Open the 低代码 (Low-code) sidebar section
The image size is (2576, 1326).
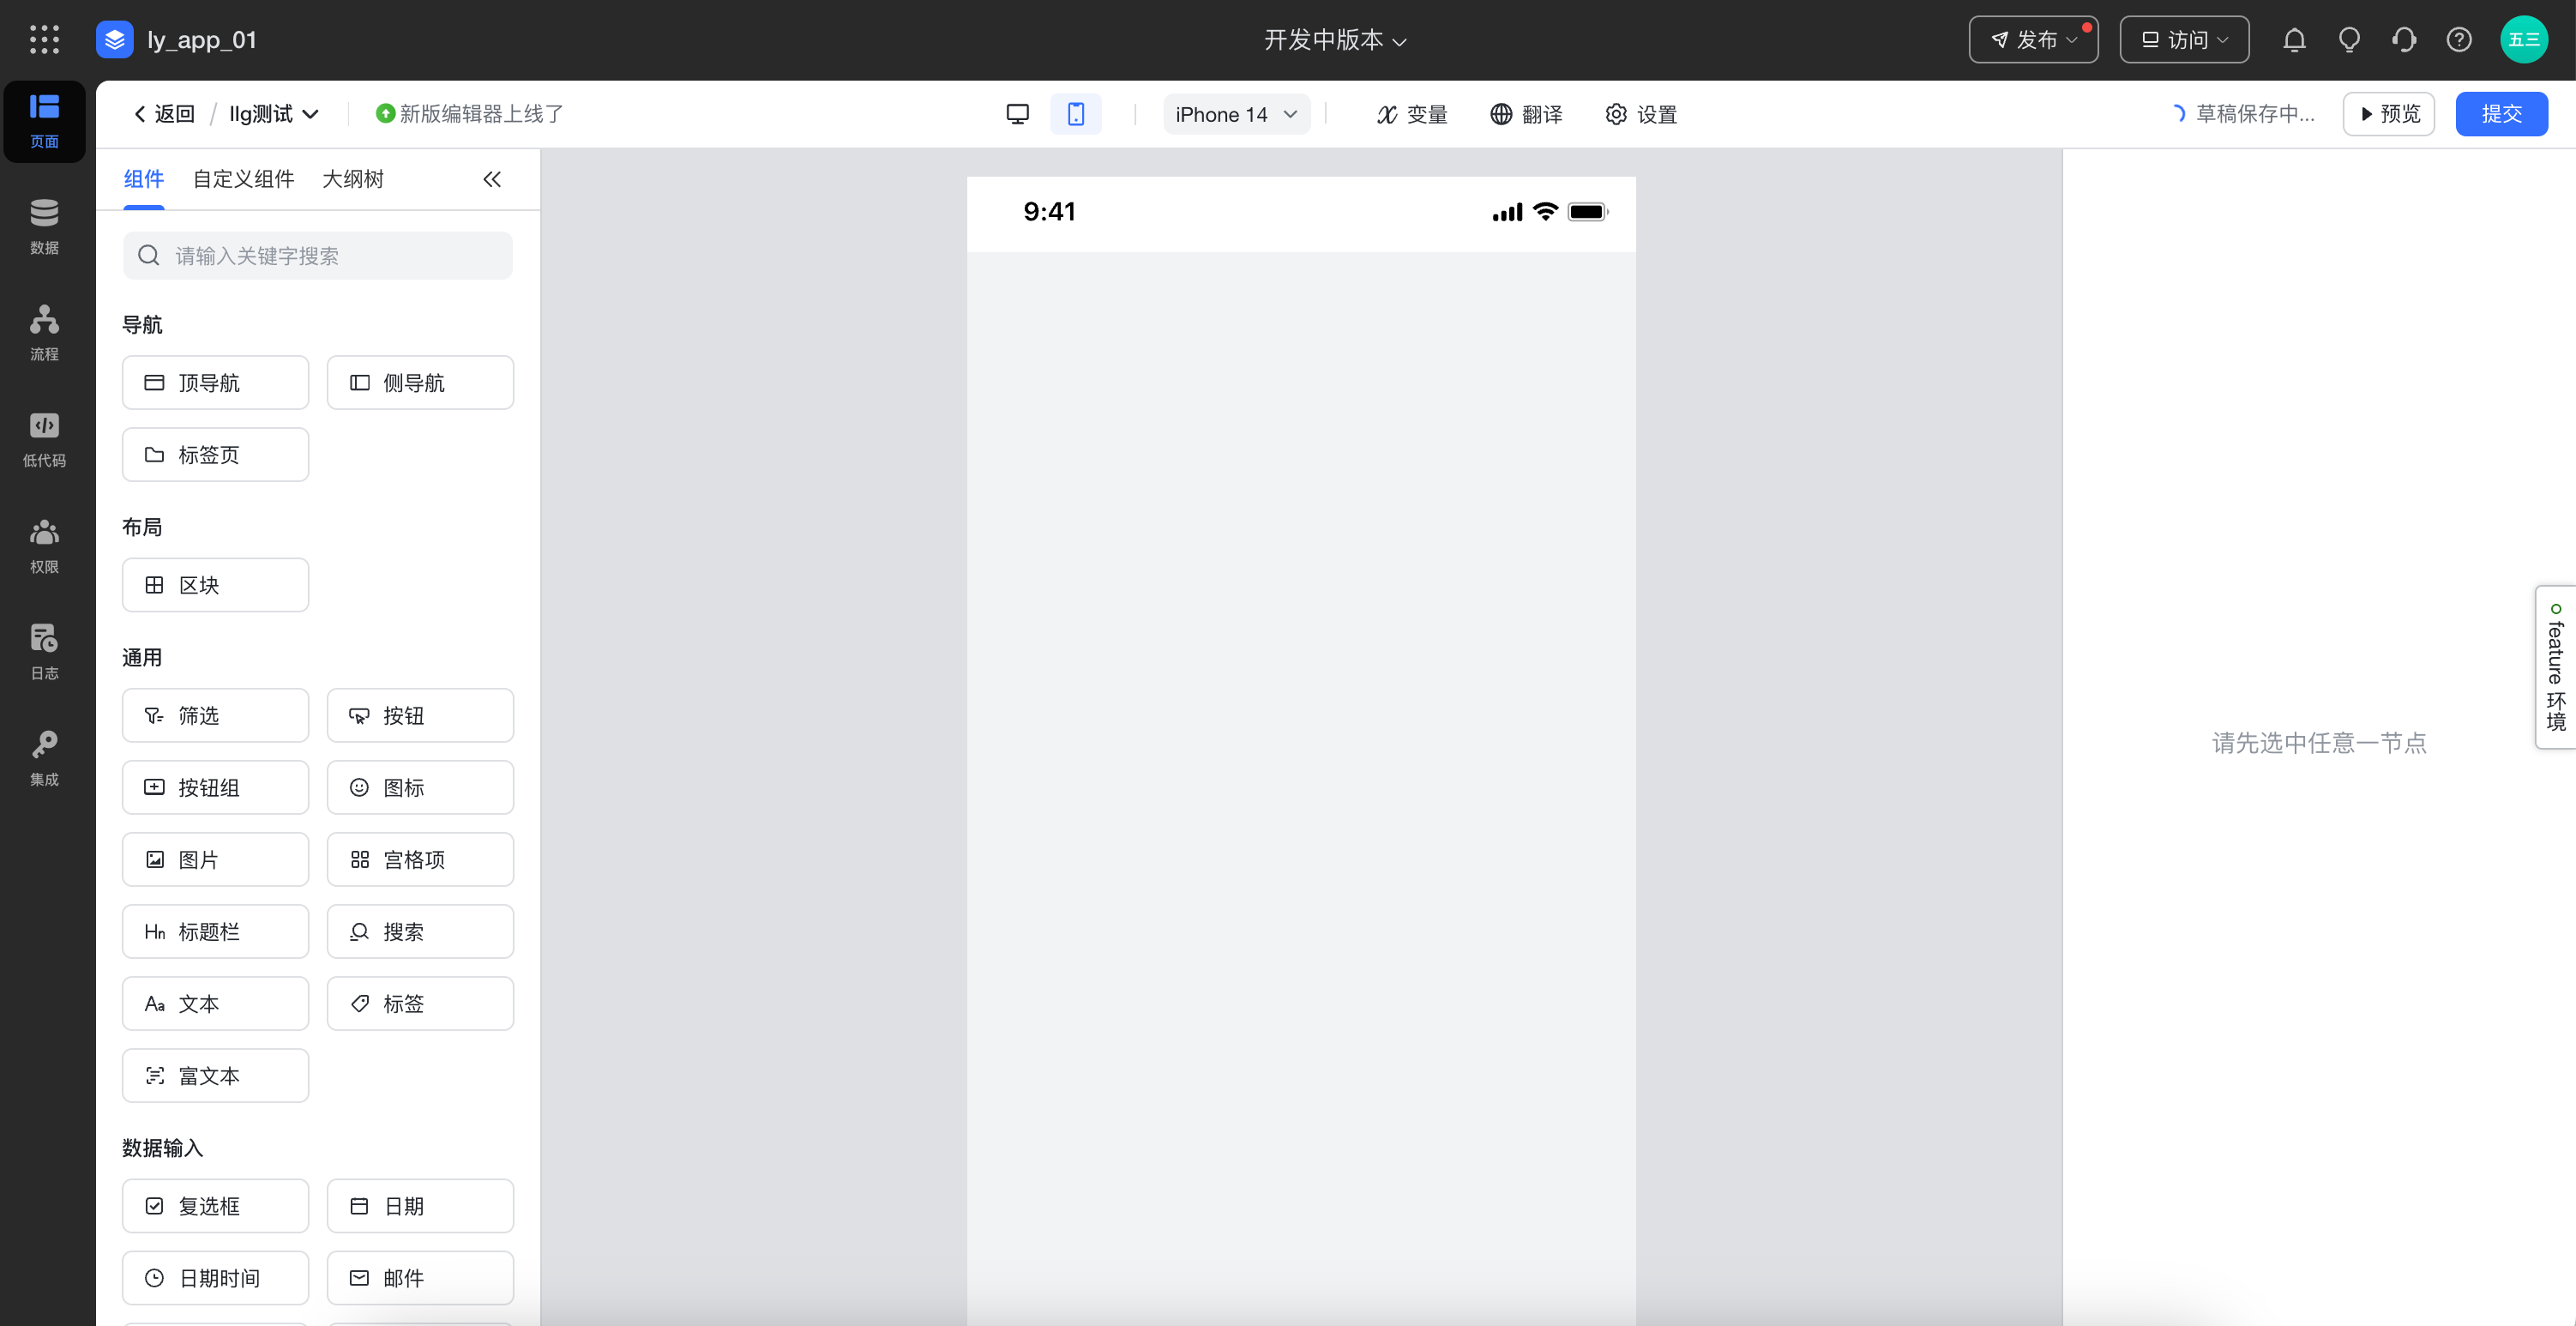(44, 439)
